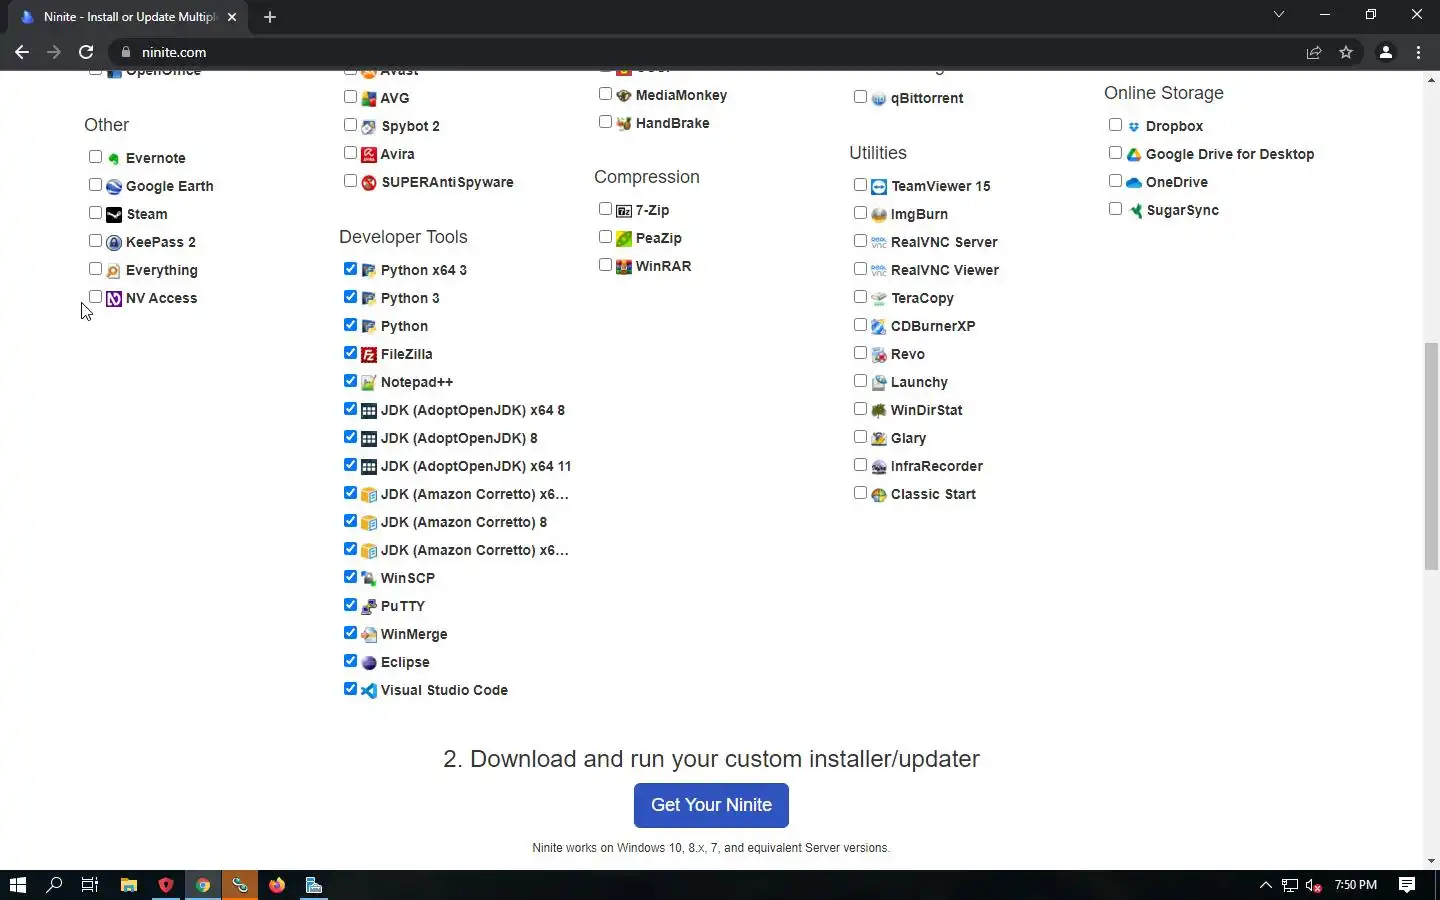Click the SugarSync bird icon
This screenshot has height=900, width=1440.
tap(1134, 210)
